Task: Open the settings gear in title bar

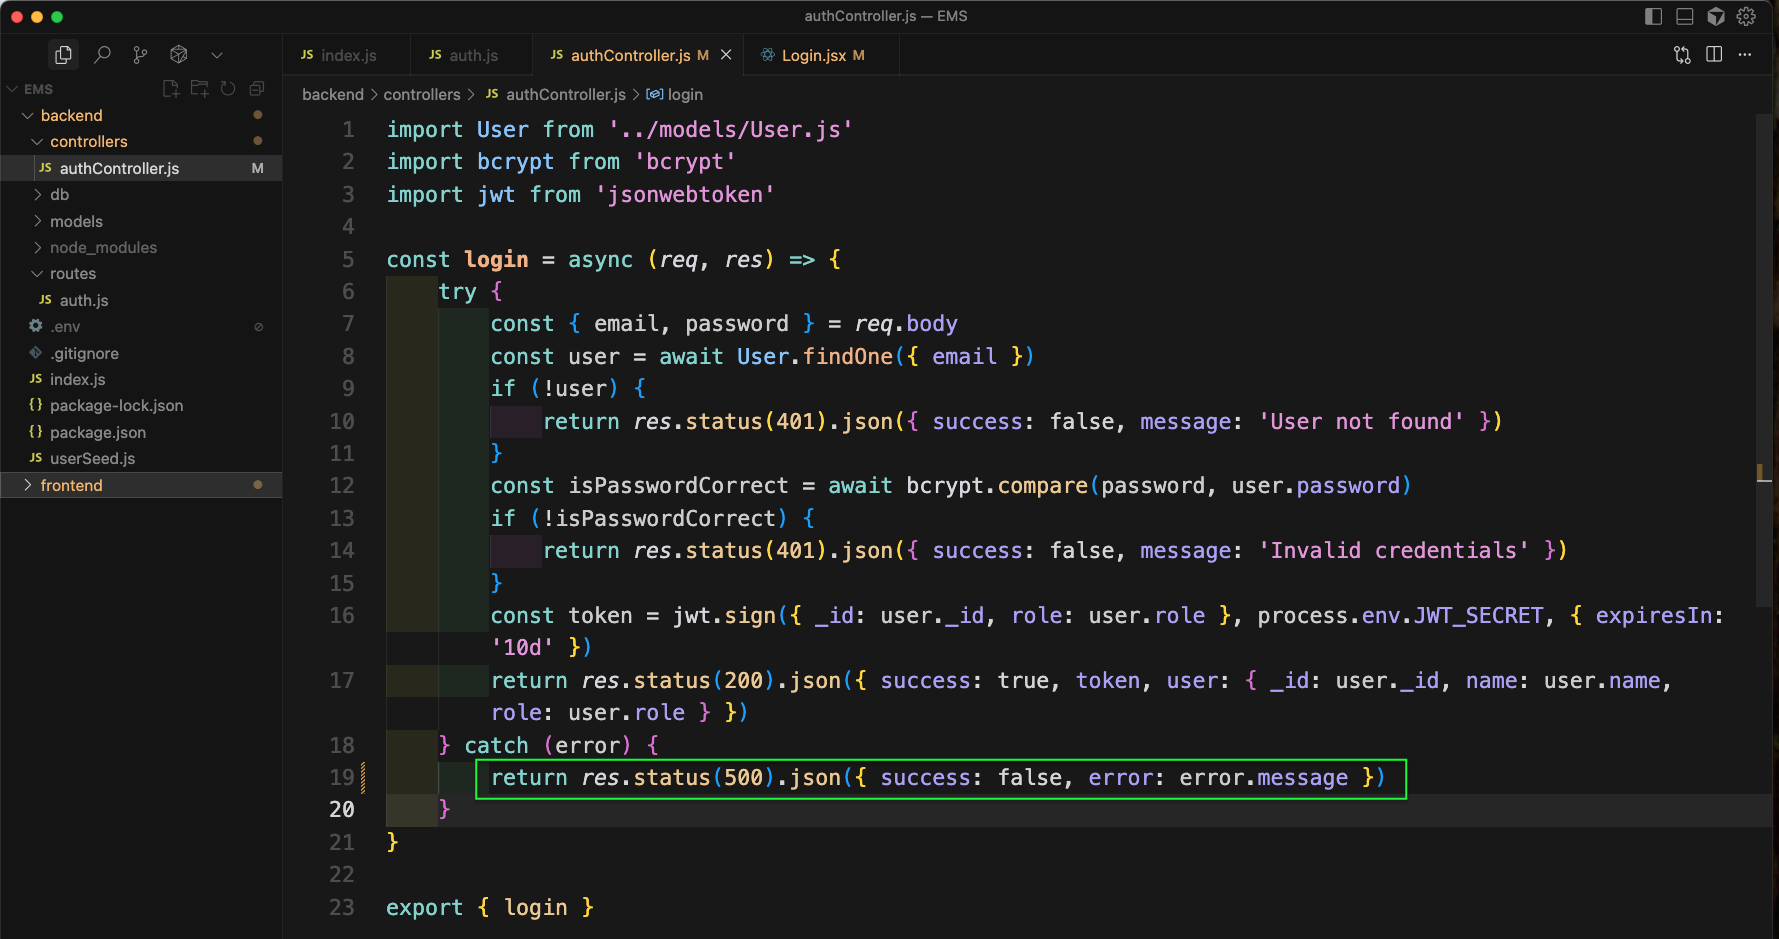Action: (x=1747, y=16)
